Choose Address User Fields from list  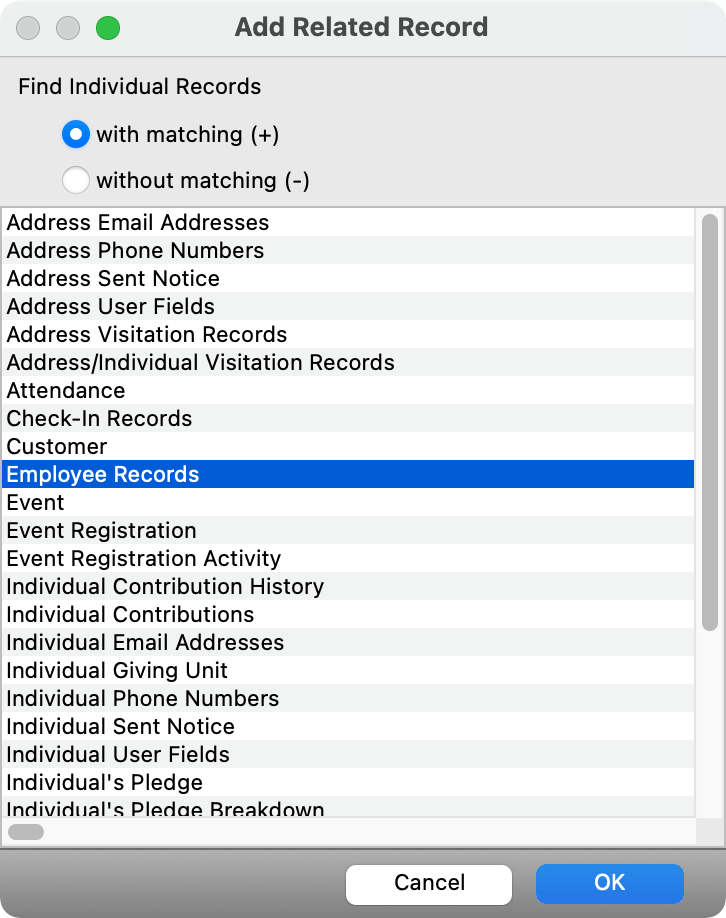[110, 306]
